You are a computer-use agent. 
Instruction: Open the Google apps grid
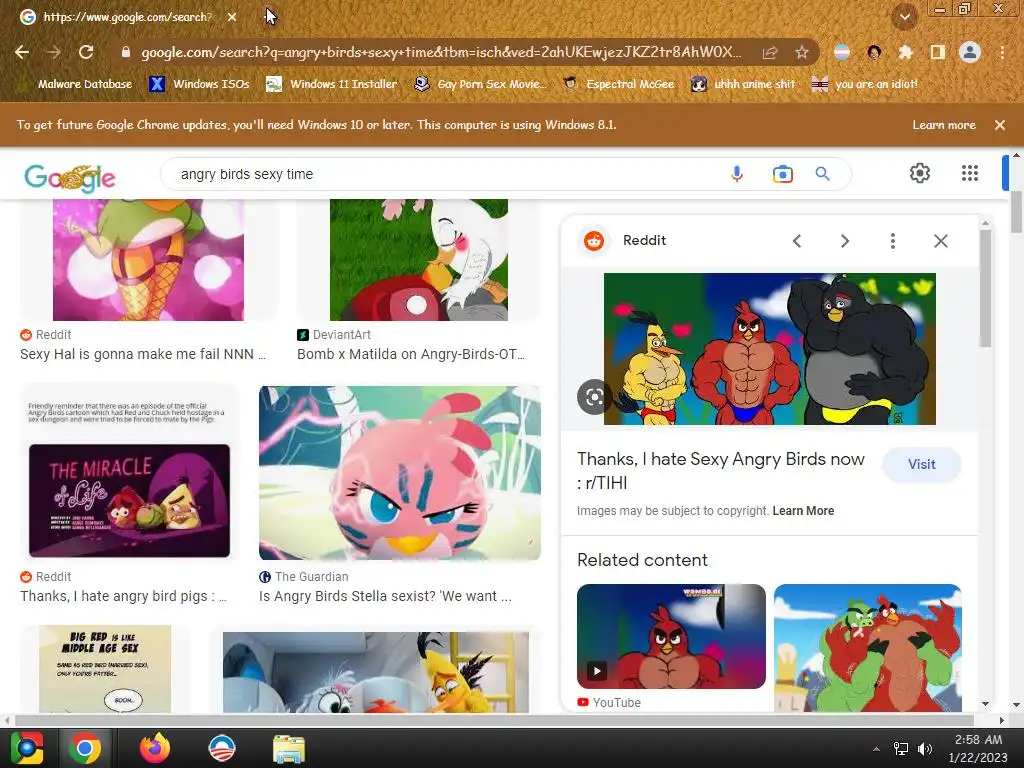tap(970, 173)
